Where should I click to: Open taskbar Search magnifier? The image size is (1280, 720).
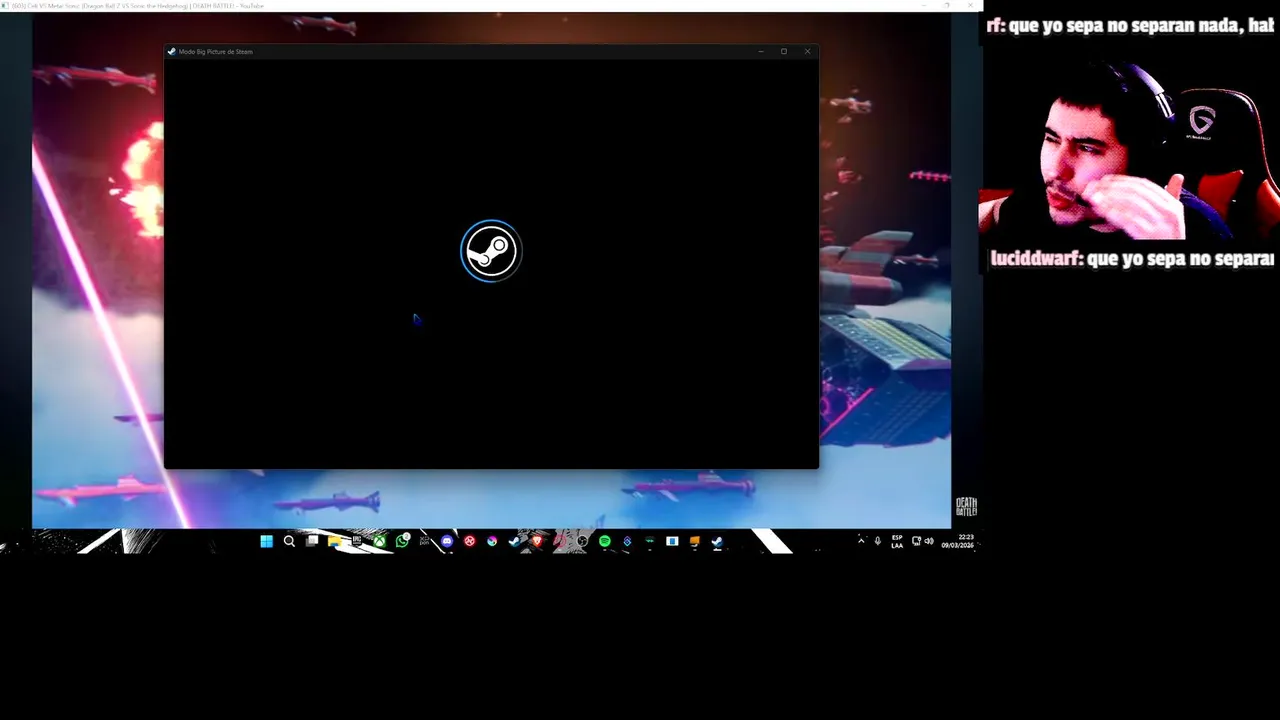[x=289, y=541]
